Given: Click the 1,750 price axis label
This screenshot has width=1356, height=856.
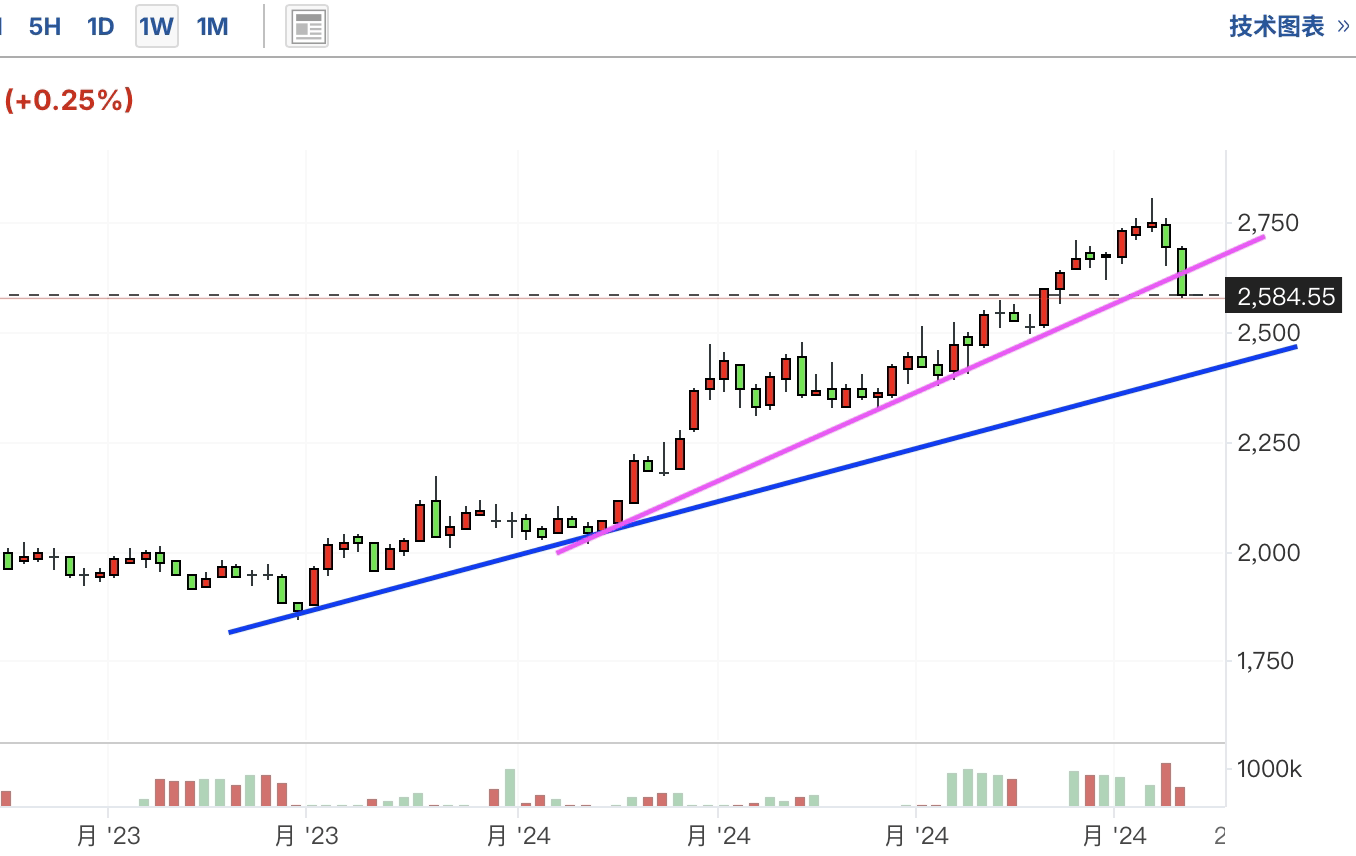Looking at the screenshot, I should [1268, 661].
